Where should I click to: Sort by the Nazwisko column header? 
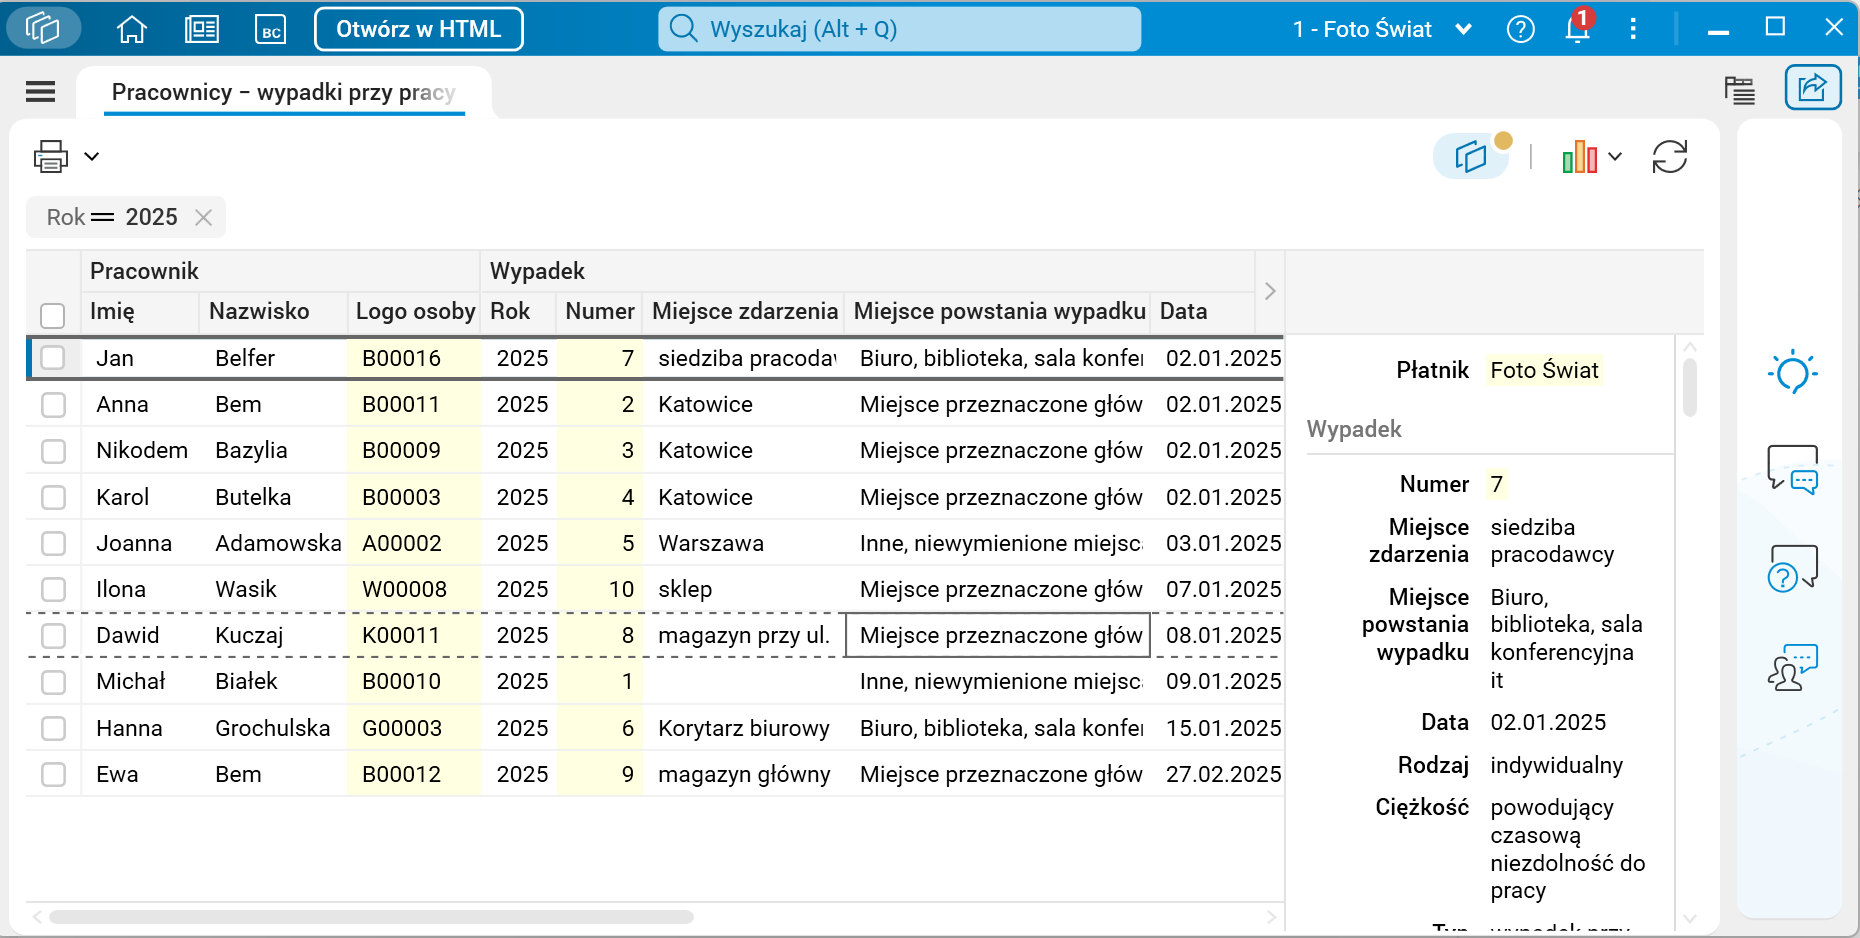[x=273, y=312]
